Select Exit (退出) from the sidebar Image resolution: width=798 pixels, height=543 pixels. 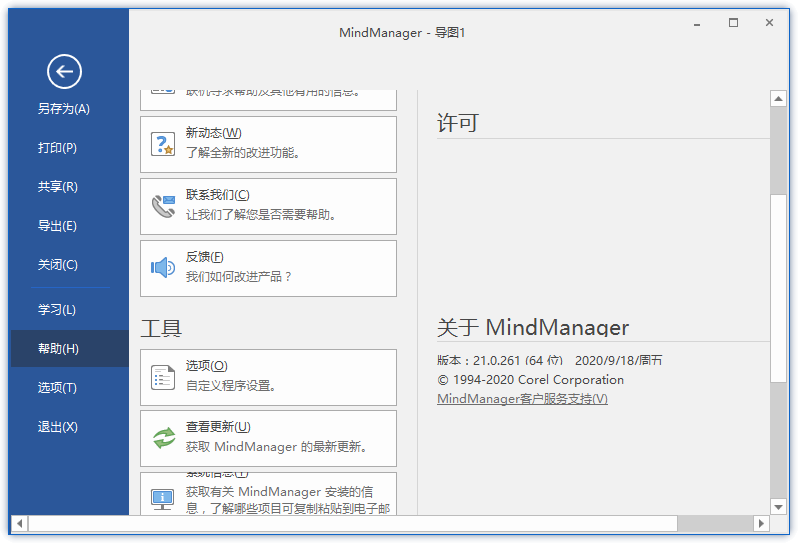[x=58, y=427]
